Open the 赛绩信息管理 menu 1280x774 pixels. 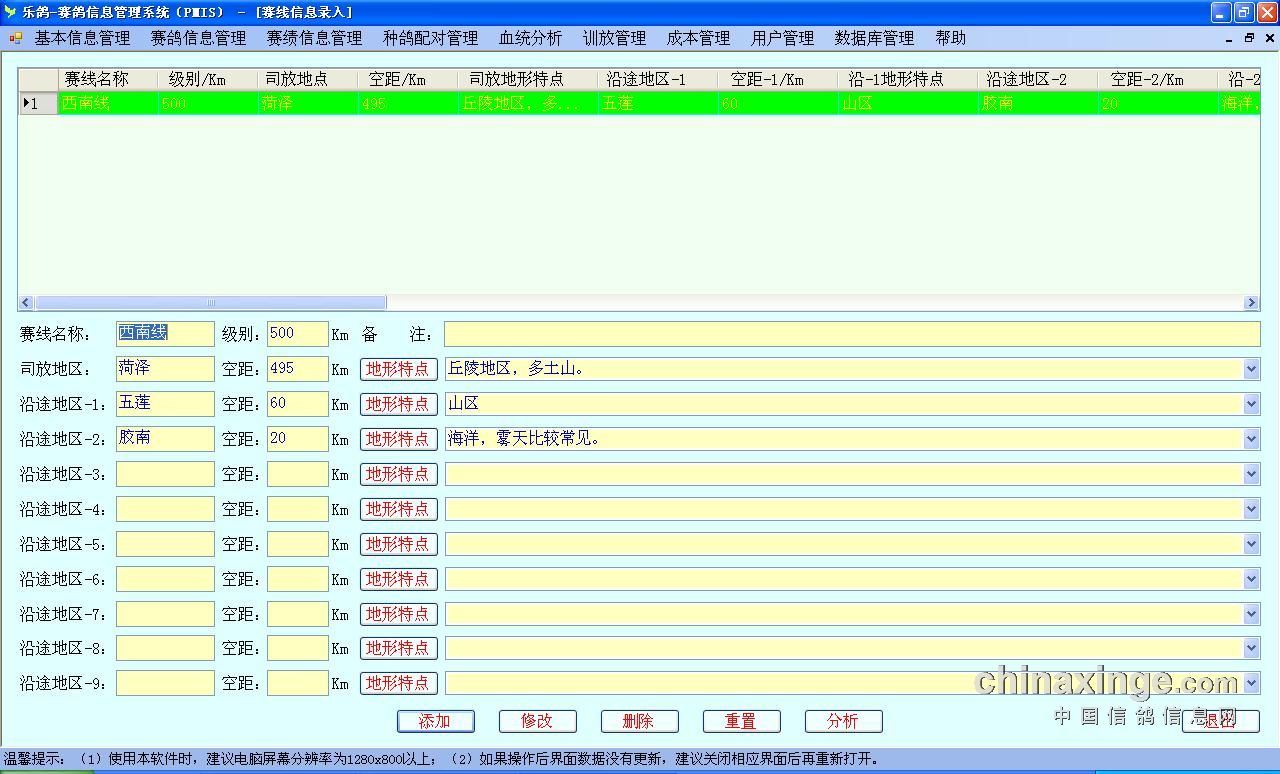[x=314, y=38]
